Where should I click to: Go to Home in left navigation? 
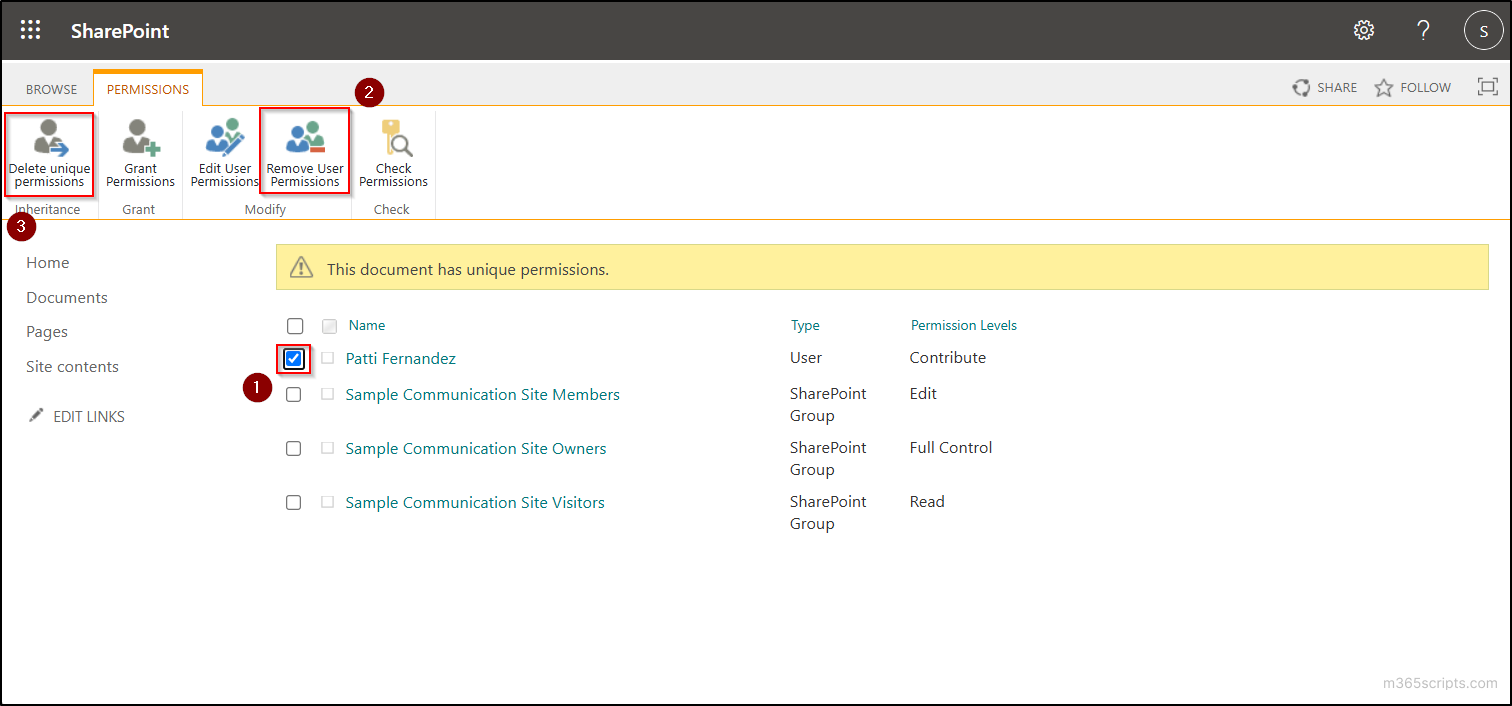[48, 262]
